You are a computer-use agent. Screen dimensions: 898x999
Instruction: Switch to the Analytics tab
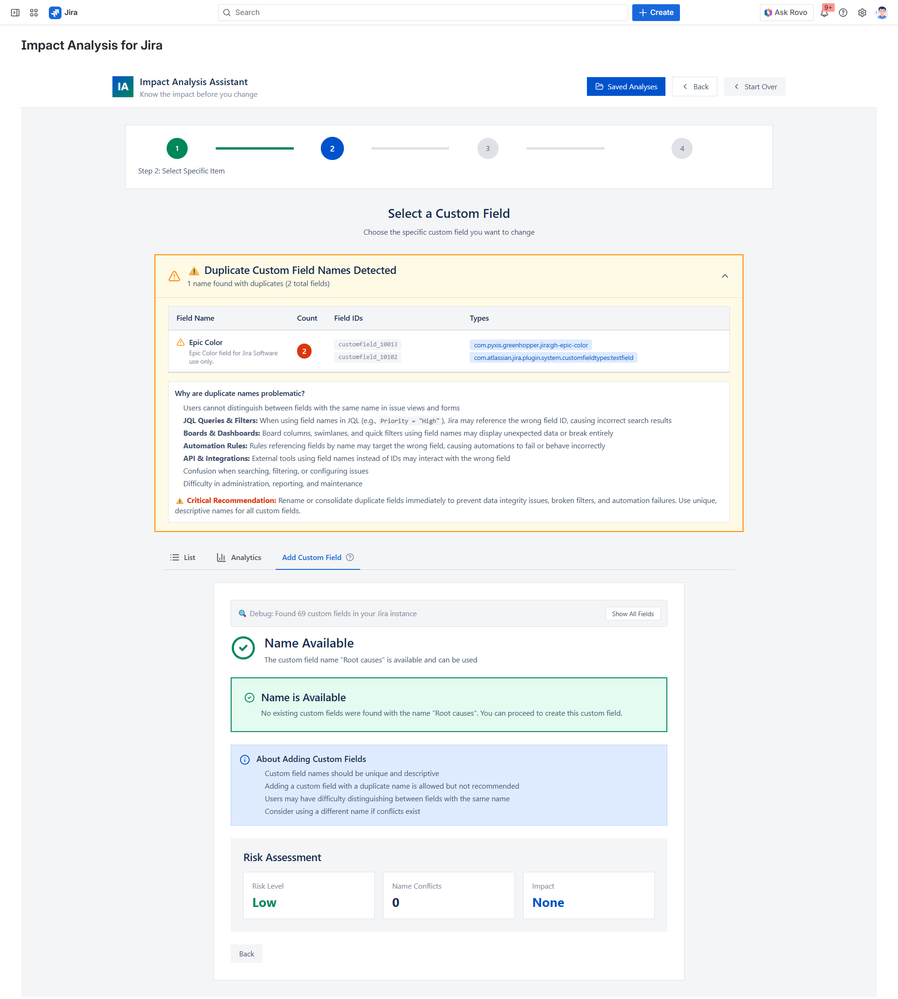tap(240, 557)
